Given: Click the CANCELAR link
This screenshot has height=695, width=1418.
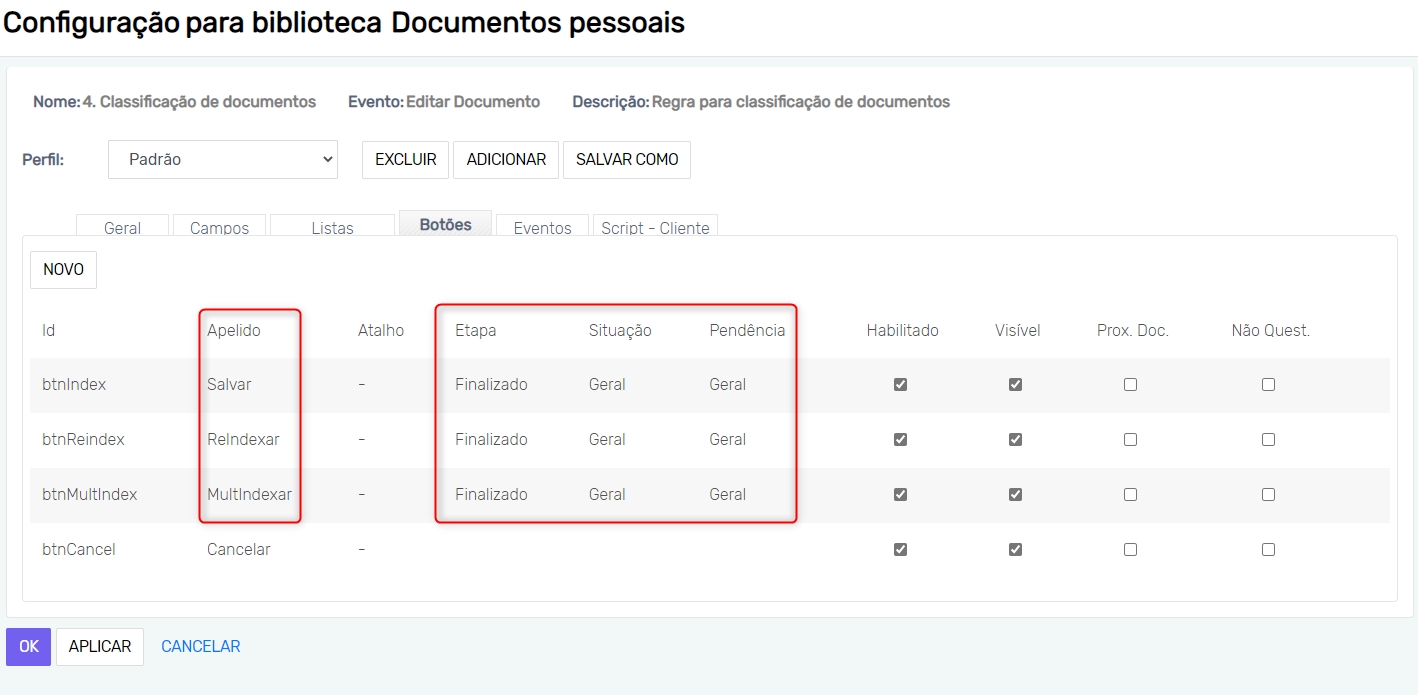Looking at the screenshot, I should [200, 647].
